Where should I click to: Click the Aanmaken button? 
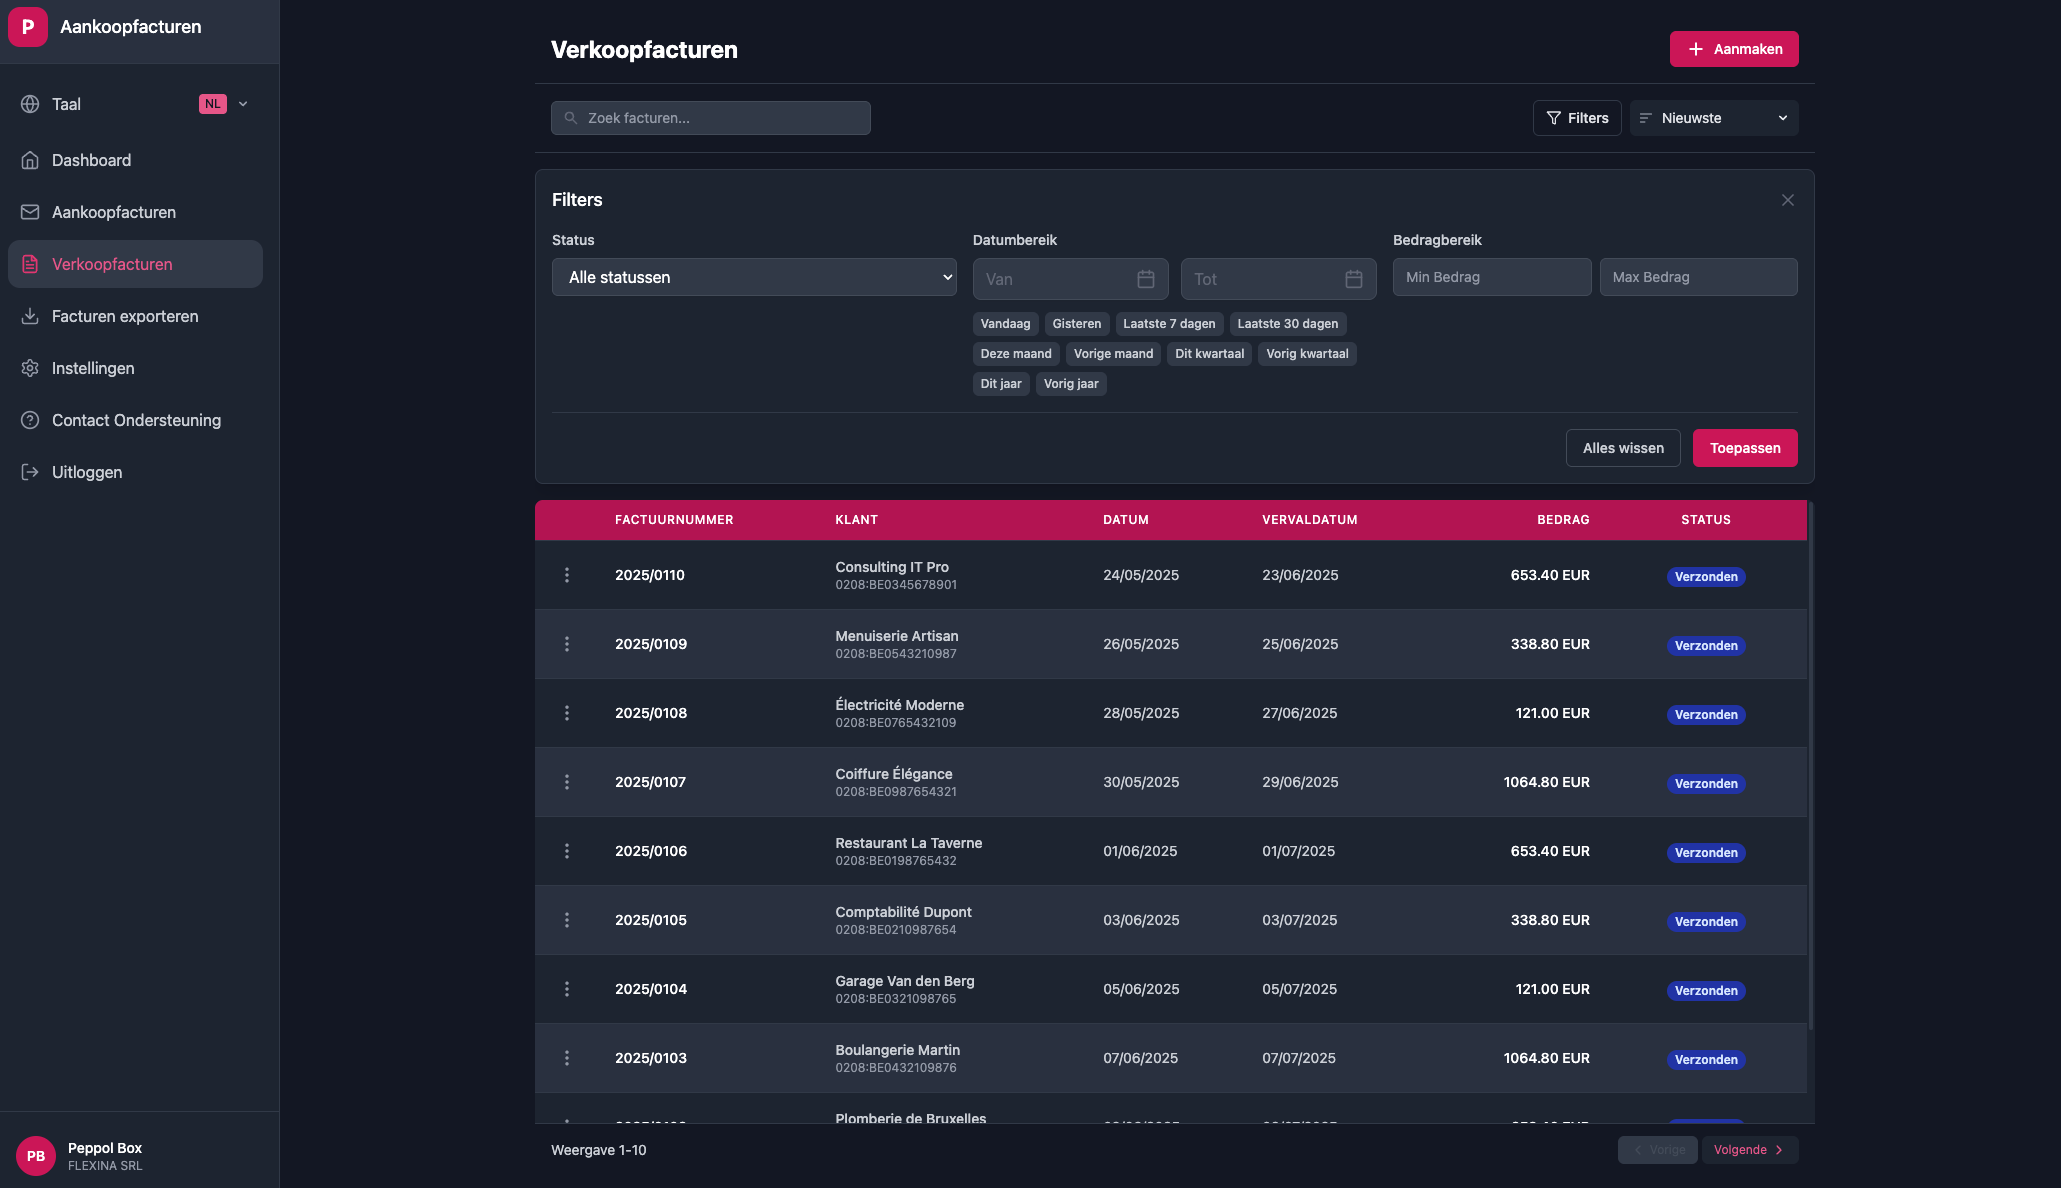pyautogui.click(x=1734, y=49)
